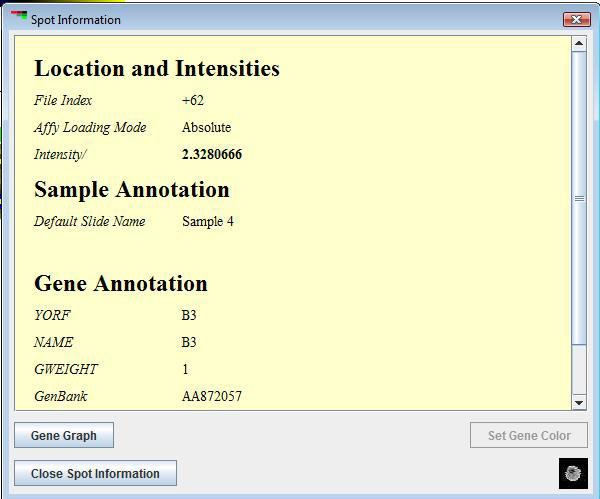This screenshot has height=499, width=600.
Task: Click the YORF value B3
Action: click(x=189, y=316)
